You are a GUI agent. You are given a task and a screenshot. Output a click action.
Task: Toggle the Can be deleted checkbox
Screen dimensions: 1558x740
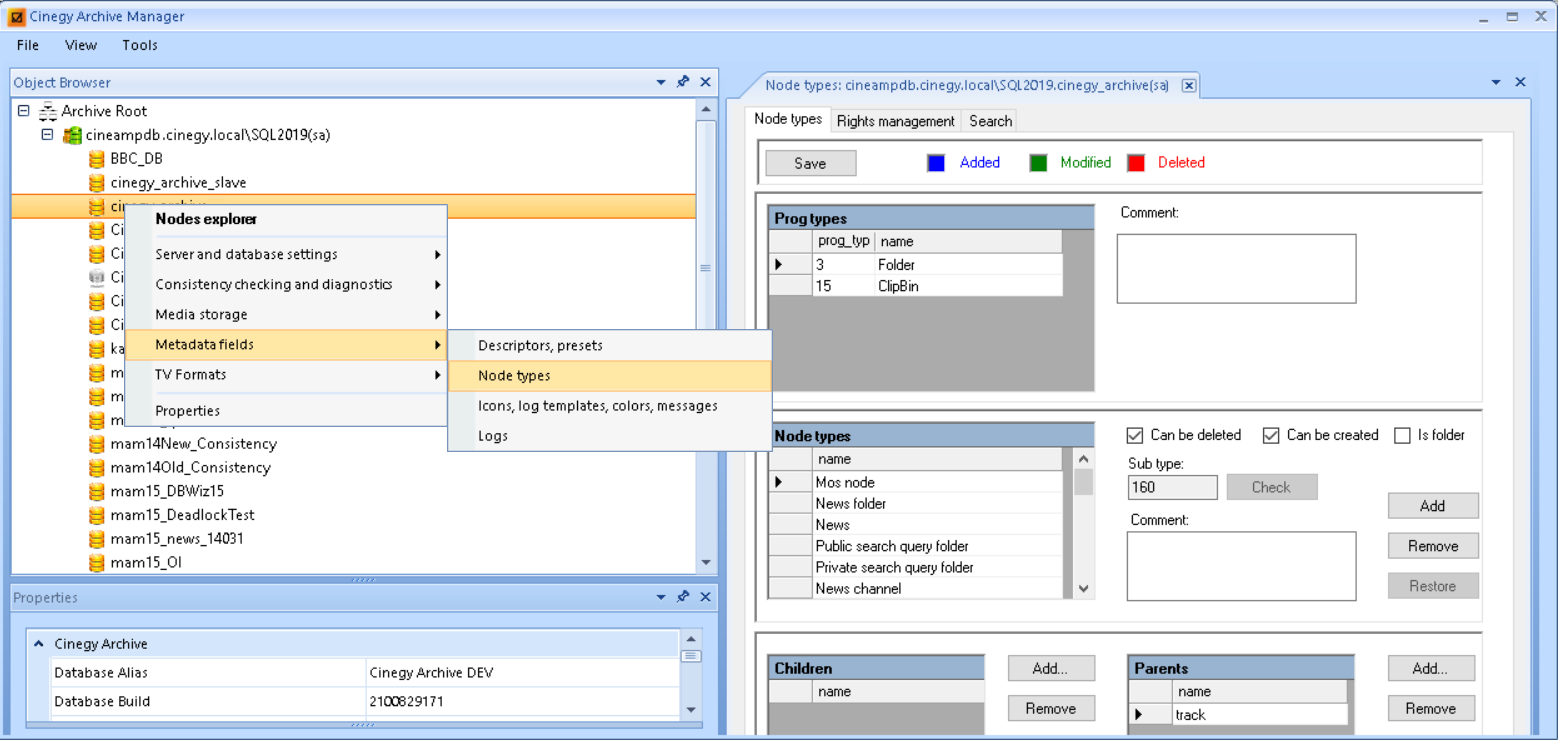click(x=1135, y=435)
